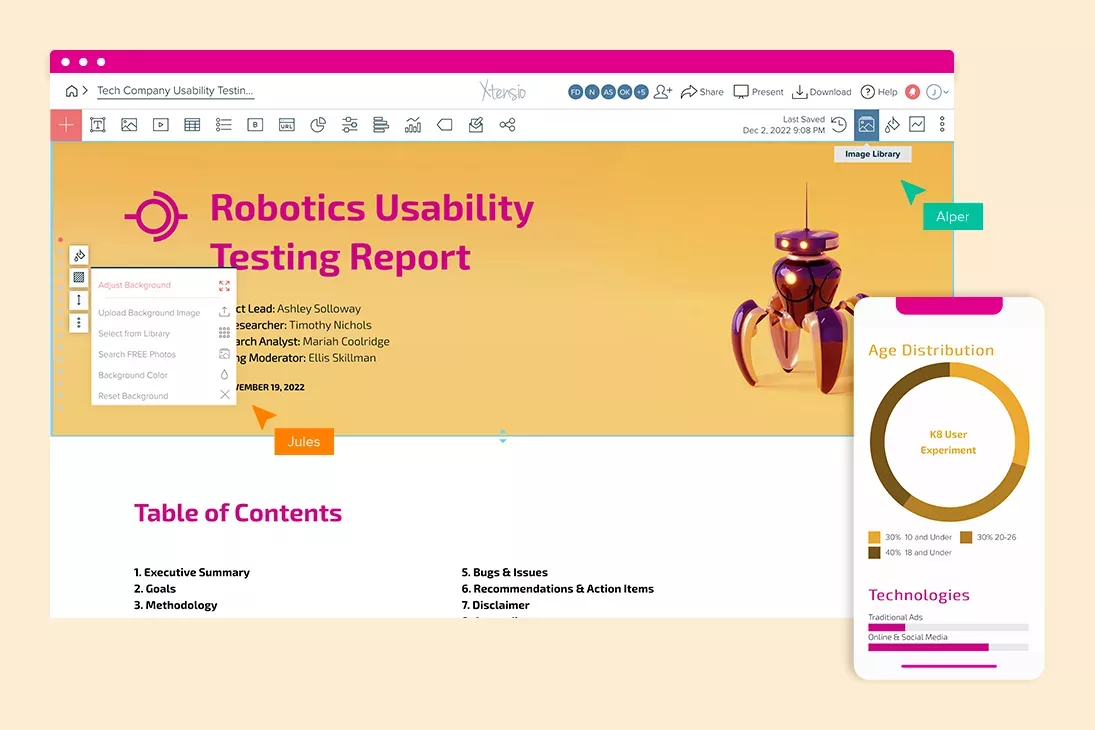Click the Present button
Viewport: 1095px width, 730px height.
(x=758, y=91)
